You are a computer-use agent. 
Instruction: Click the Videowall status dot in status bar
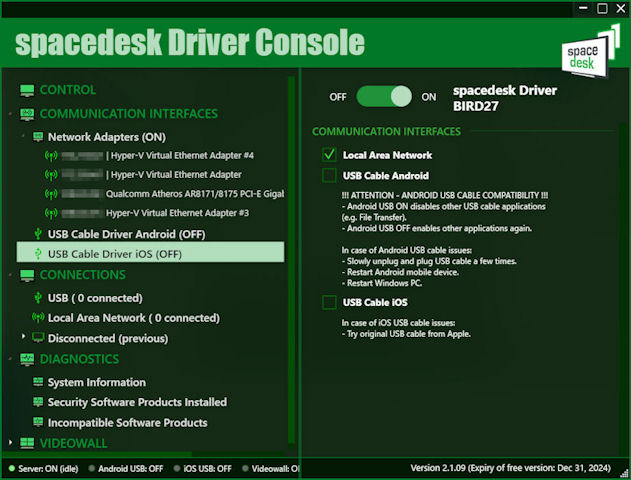[245, 468]
